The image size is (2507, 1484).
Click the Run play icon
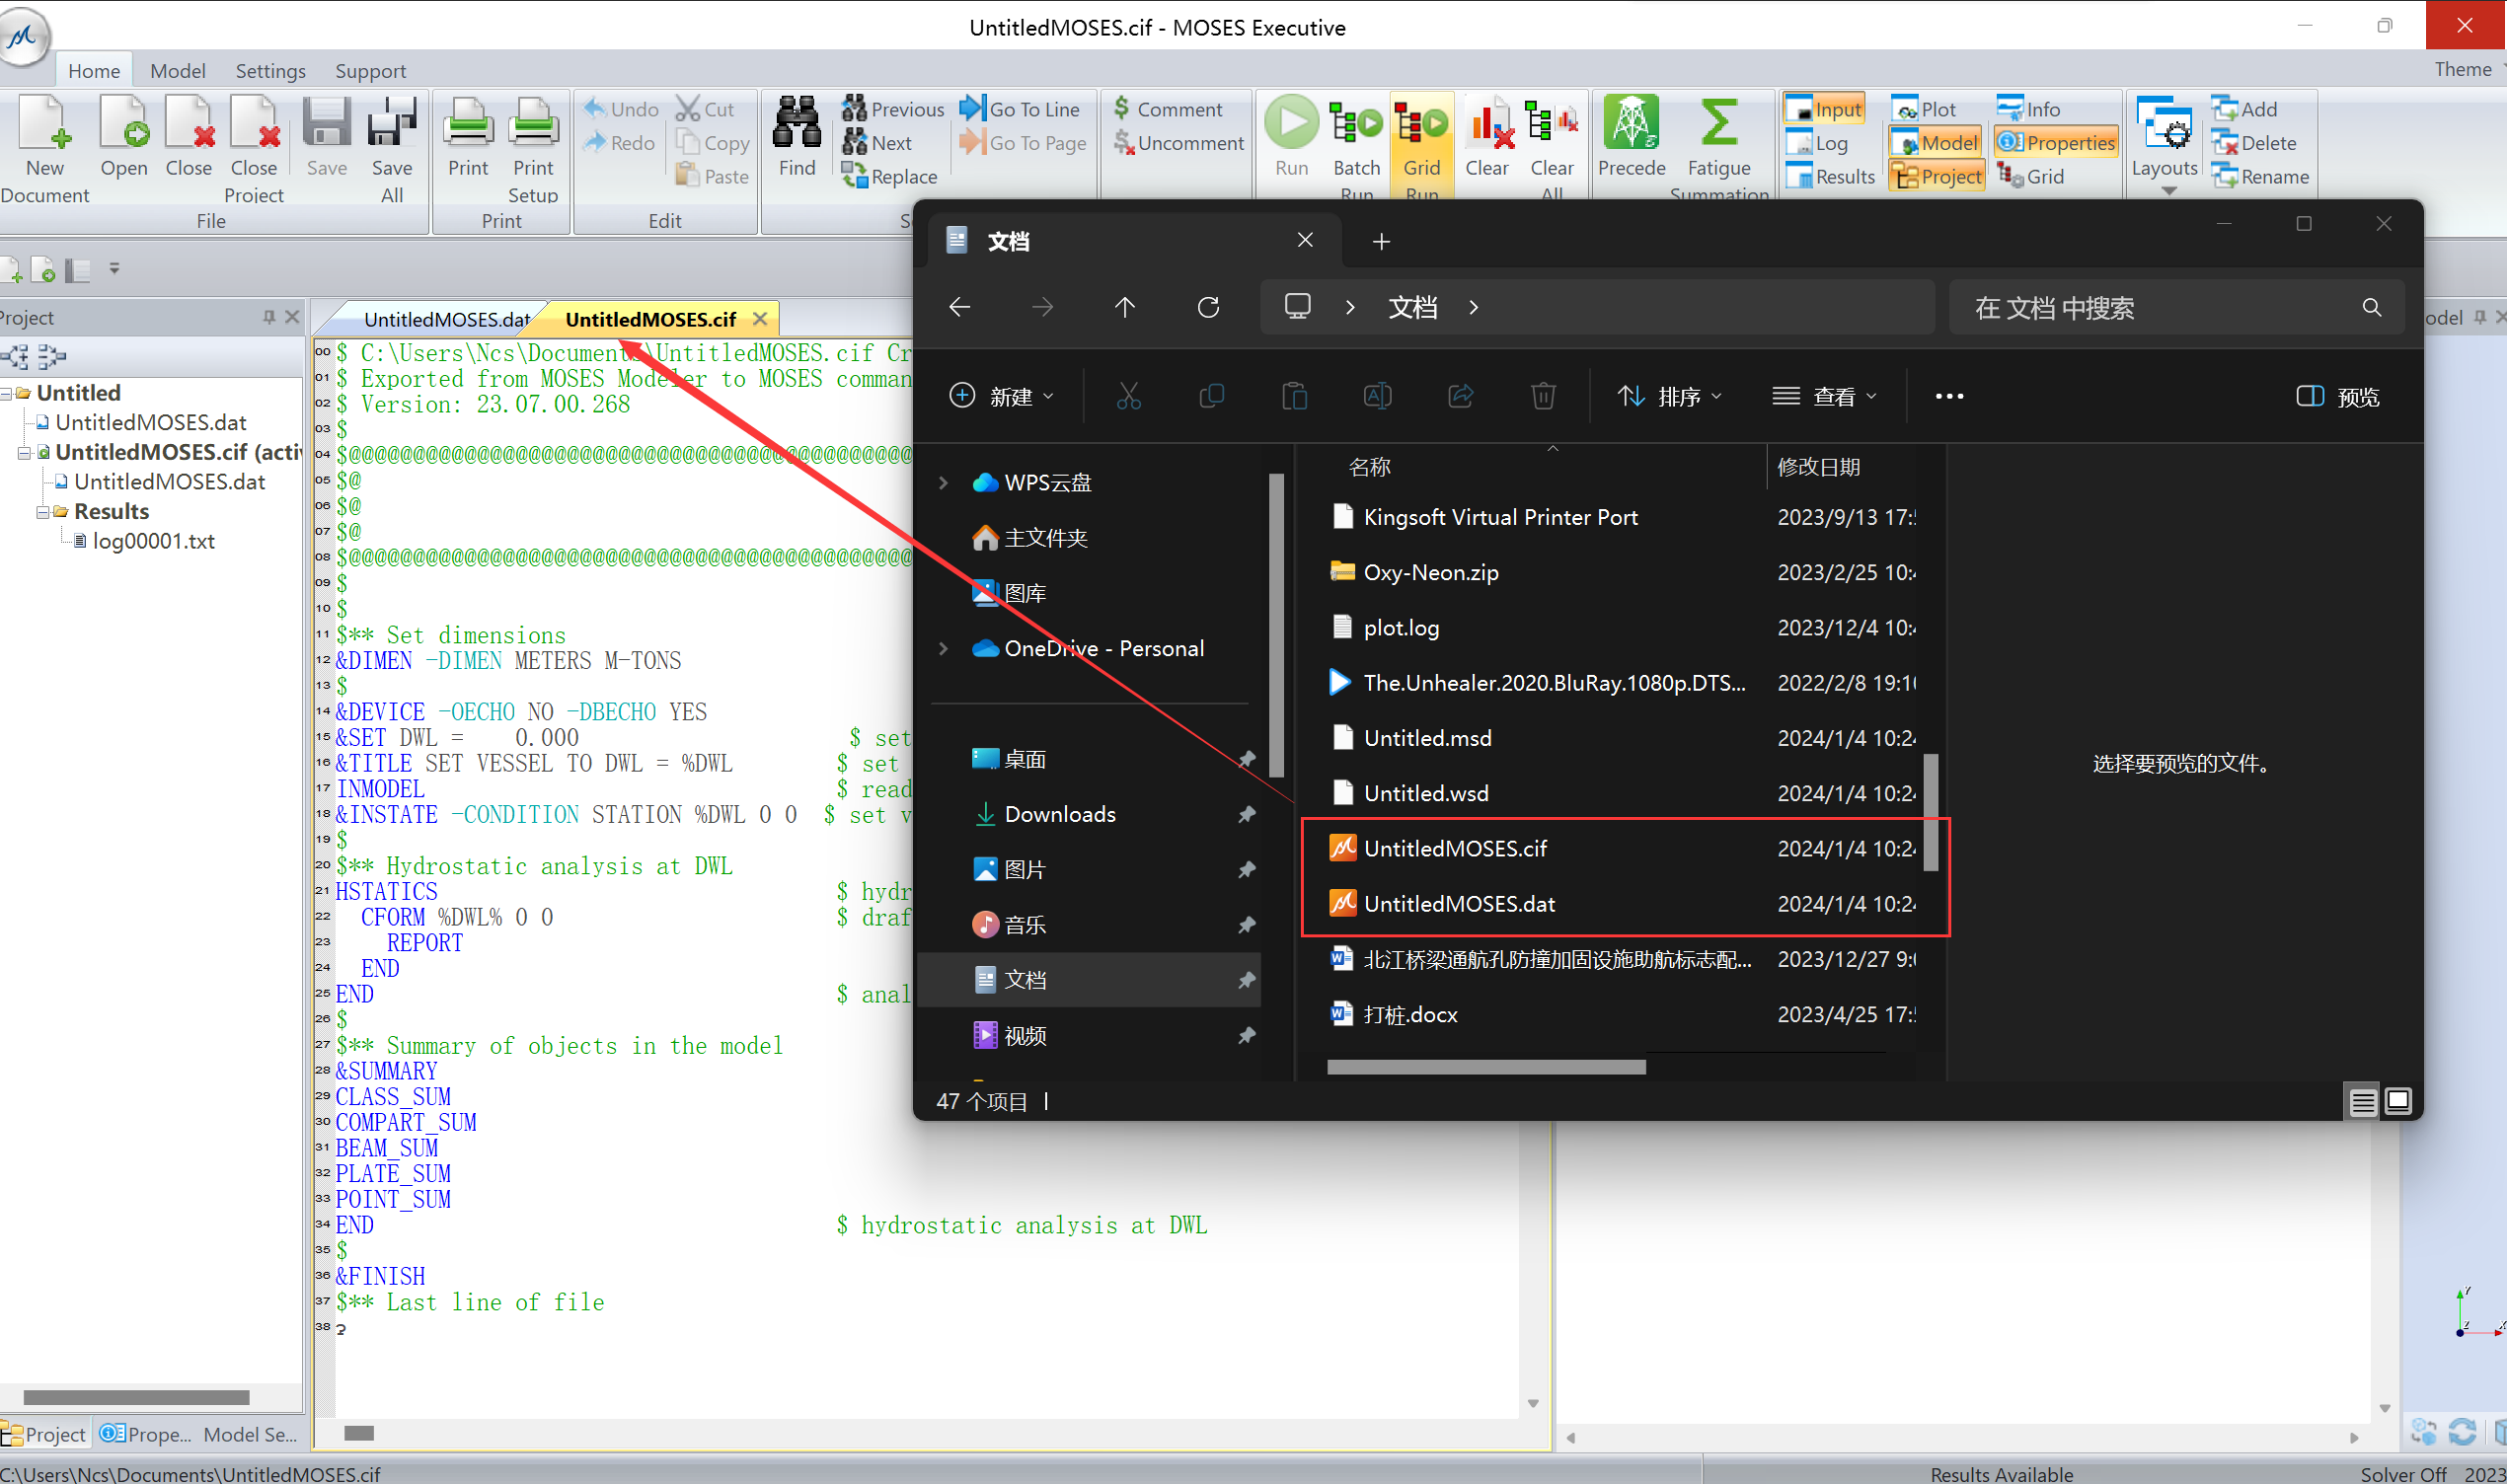[1291, 124]
